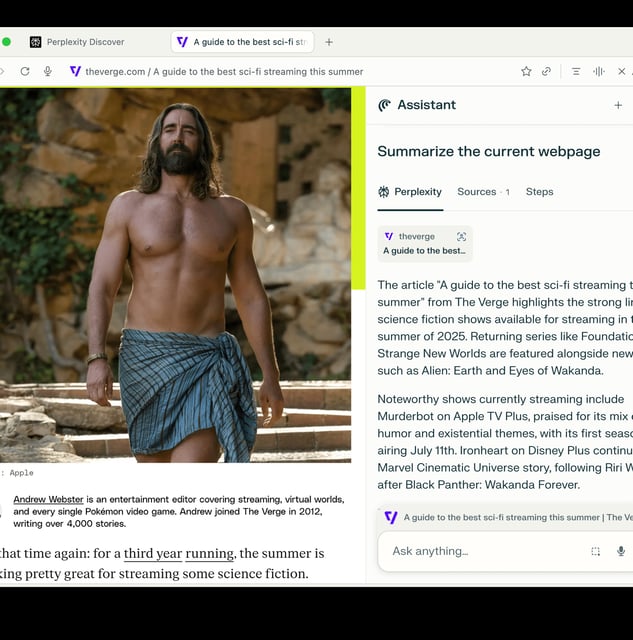Image resolution: width=633 pixels, height=640 pixels.
Task: Open a new browser tab
Action: click(x=329, y=42)
